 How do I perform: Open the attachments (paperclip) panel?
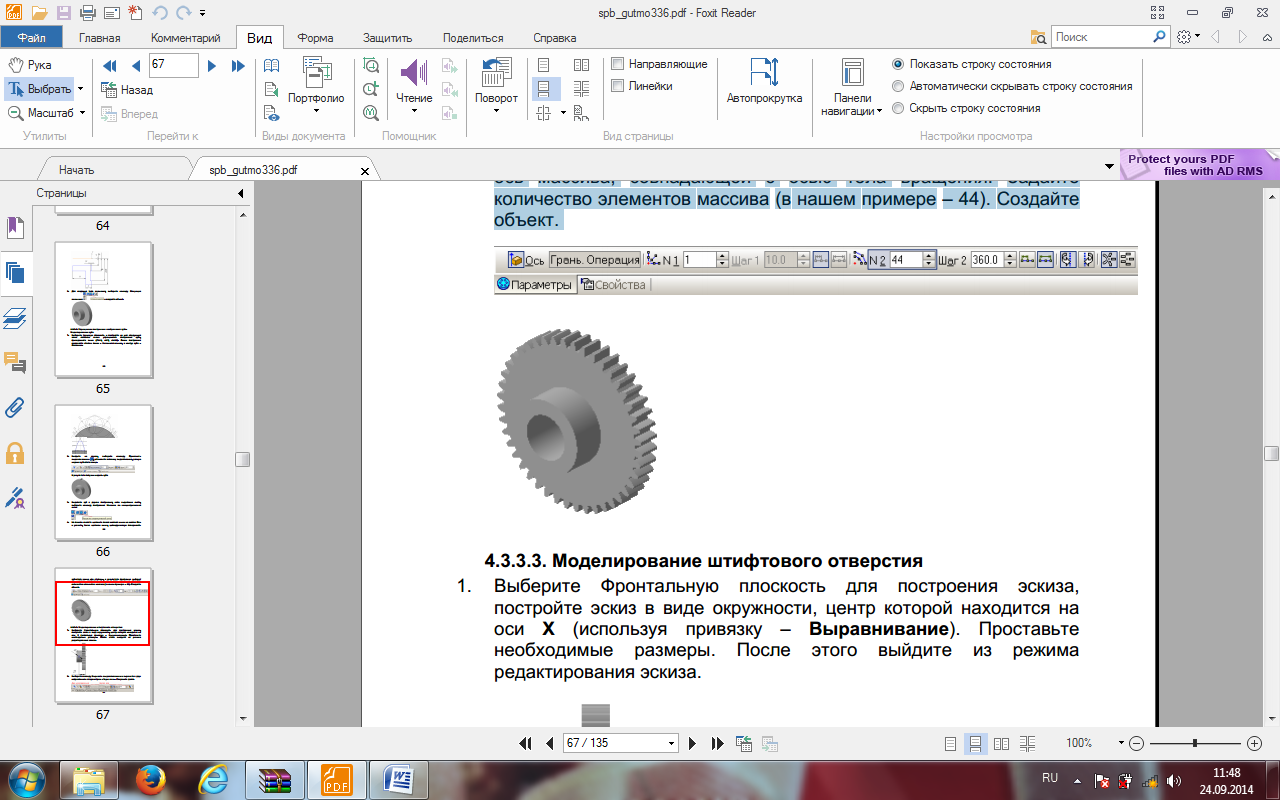point(15,407)
